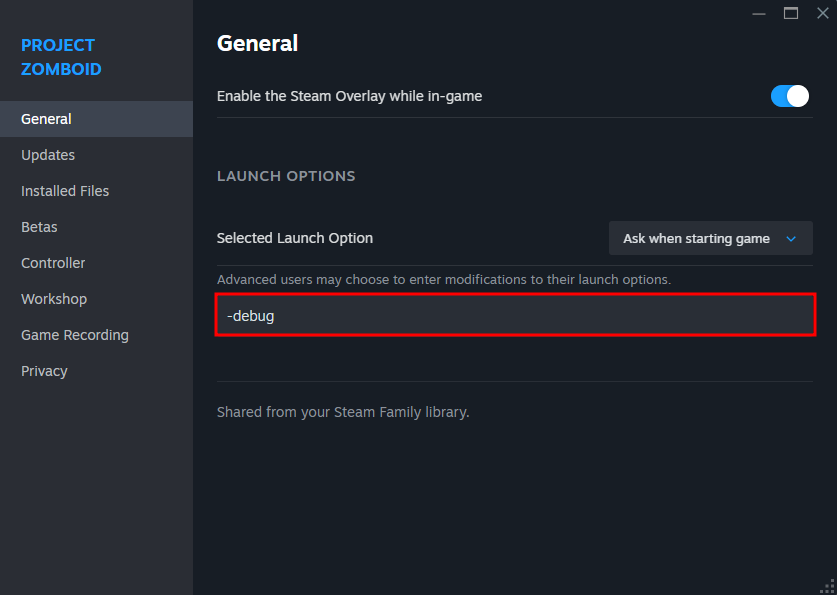Click the blue chevron arrow of launch option dropdown
The image size is (837, 595).
coord(791,239)
